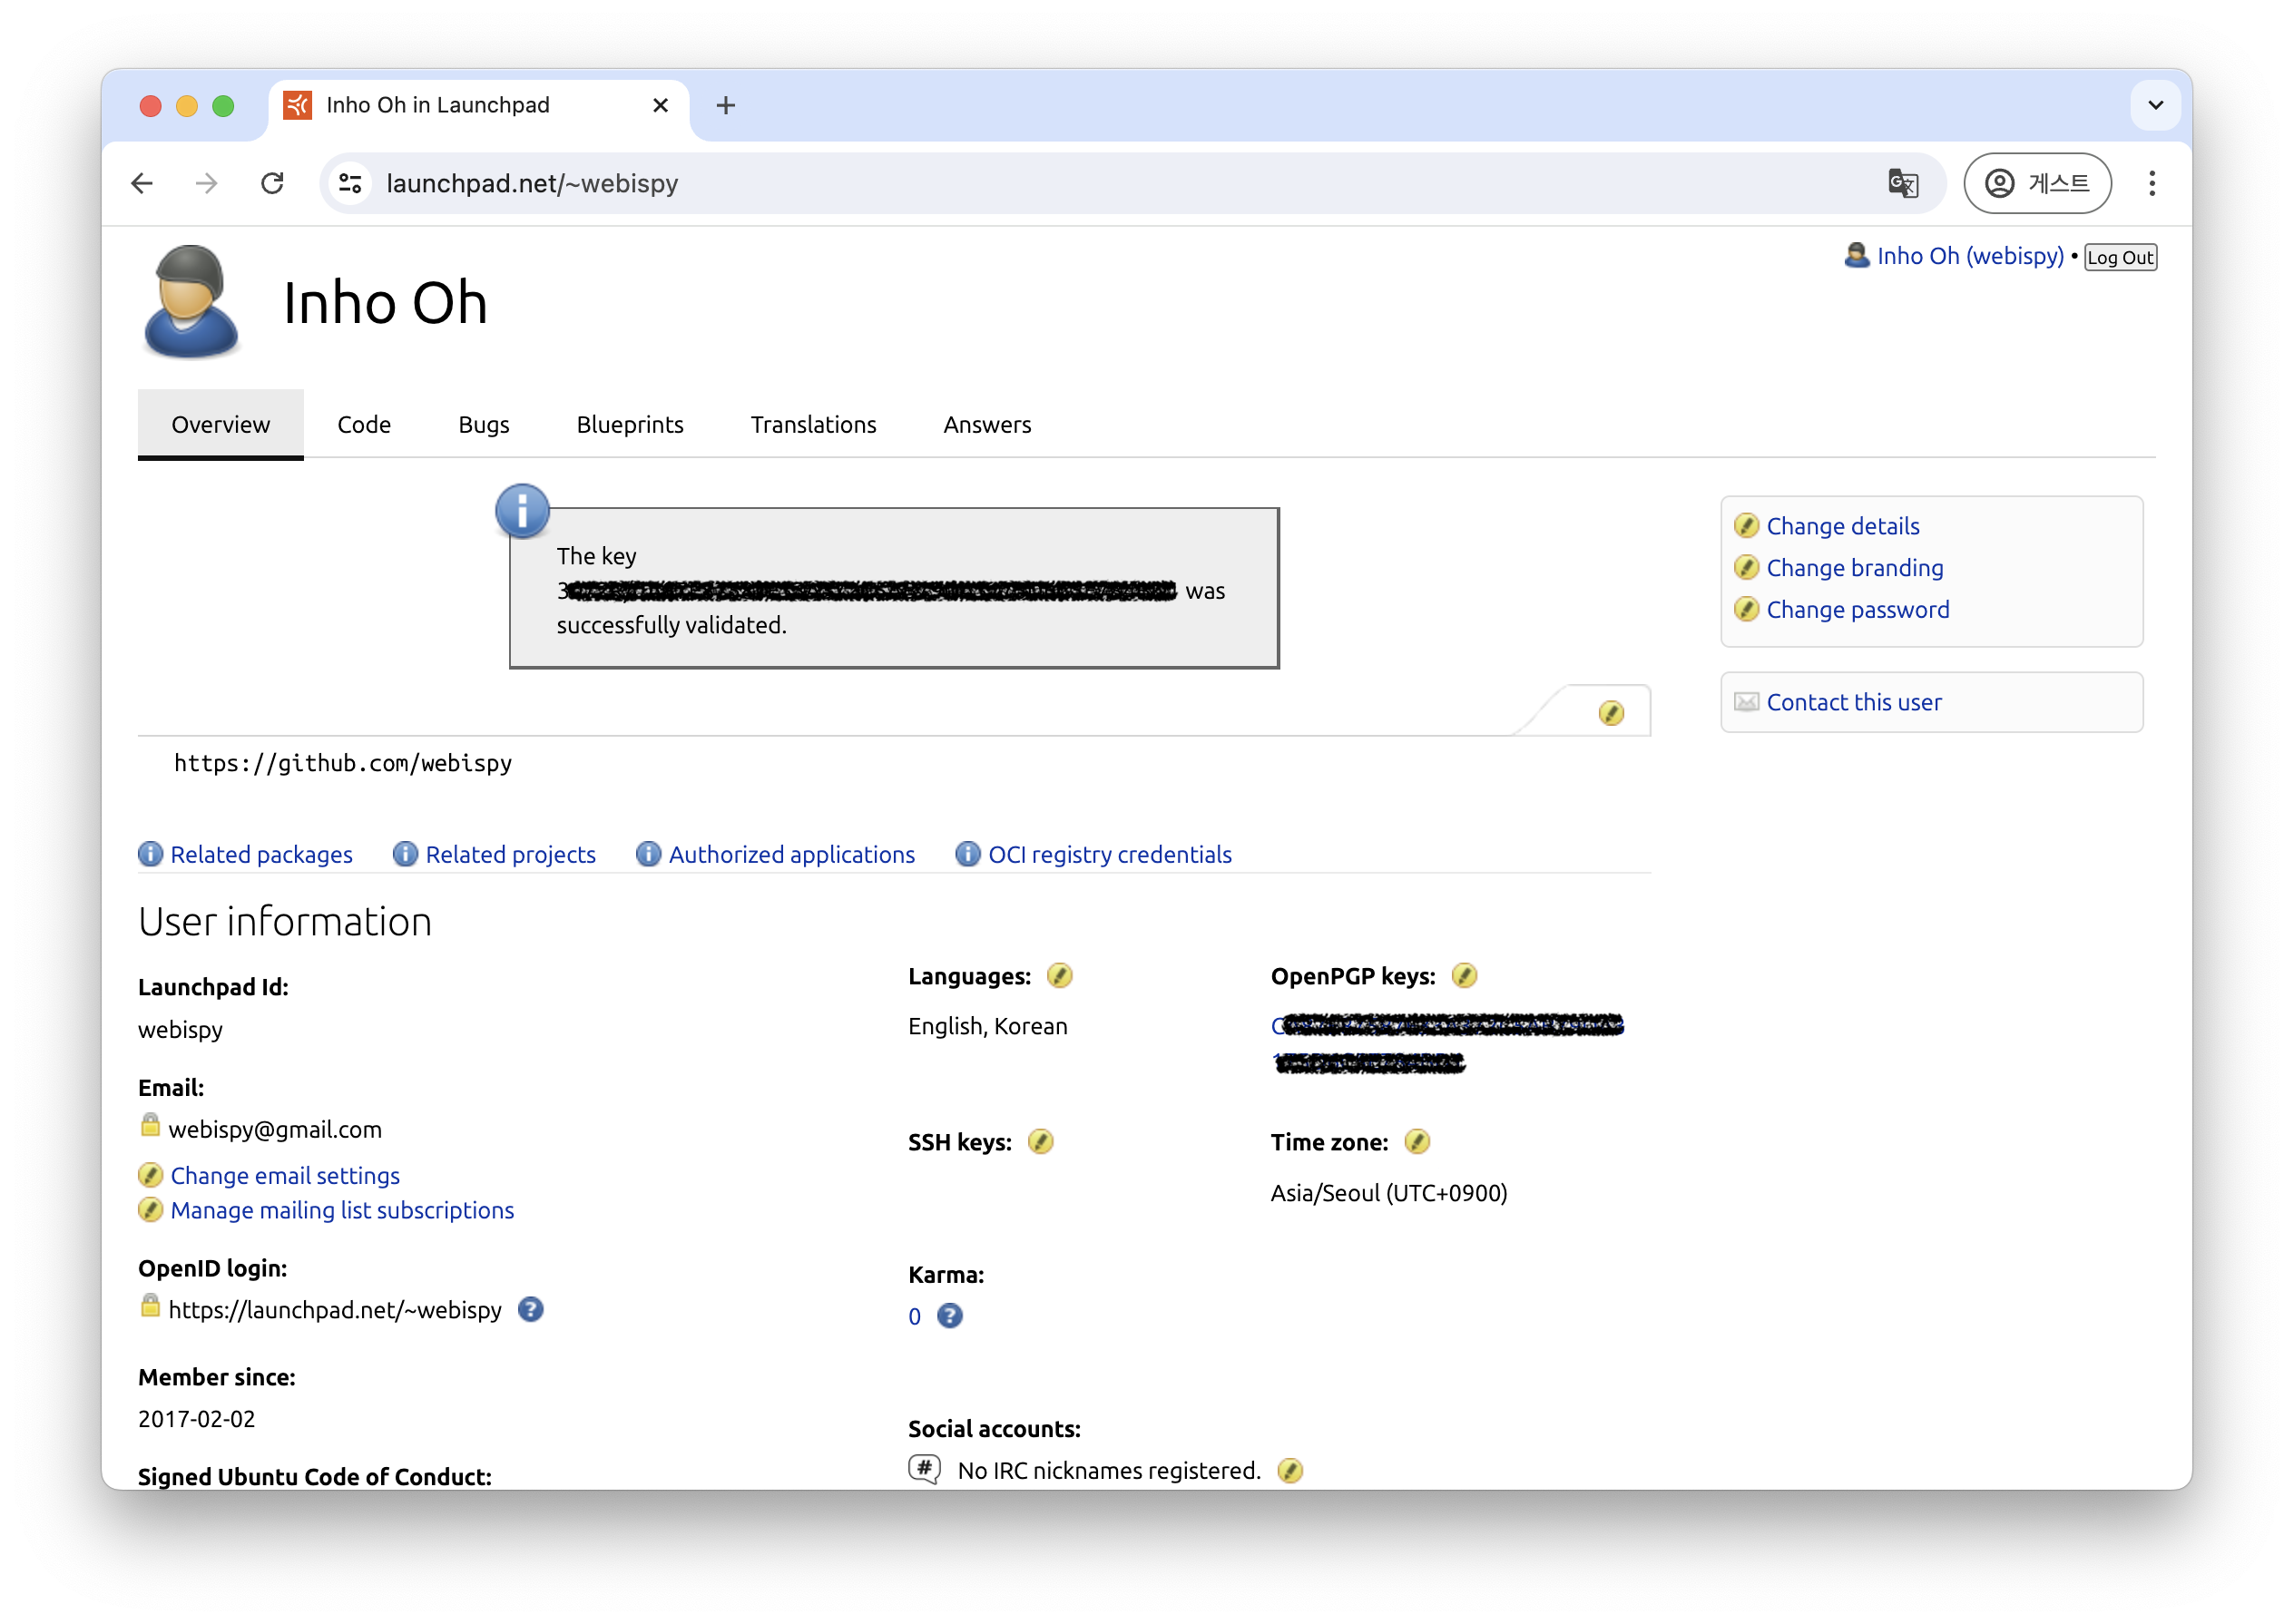Go to the Translations tab
The width and height of the screenshot is (2294, 1624).
click(814, 425)
